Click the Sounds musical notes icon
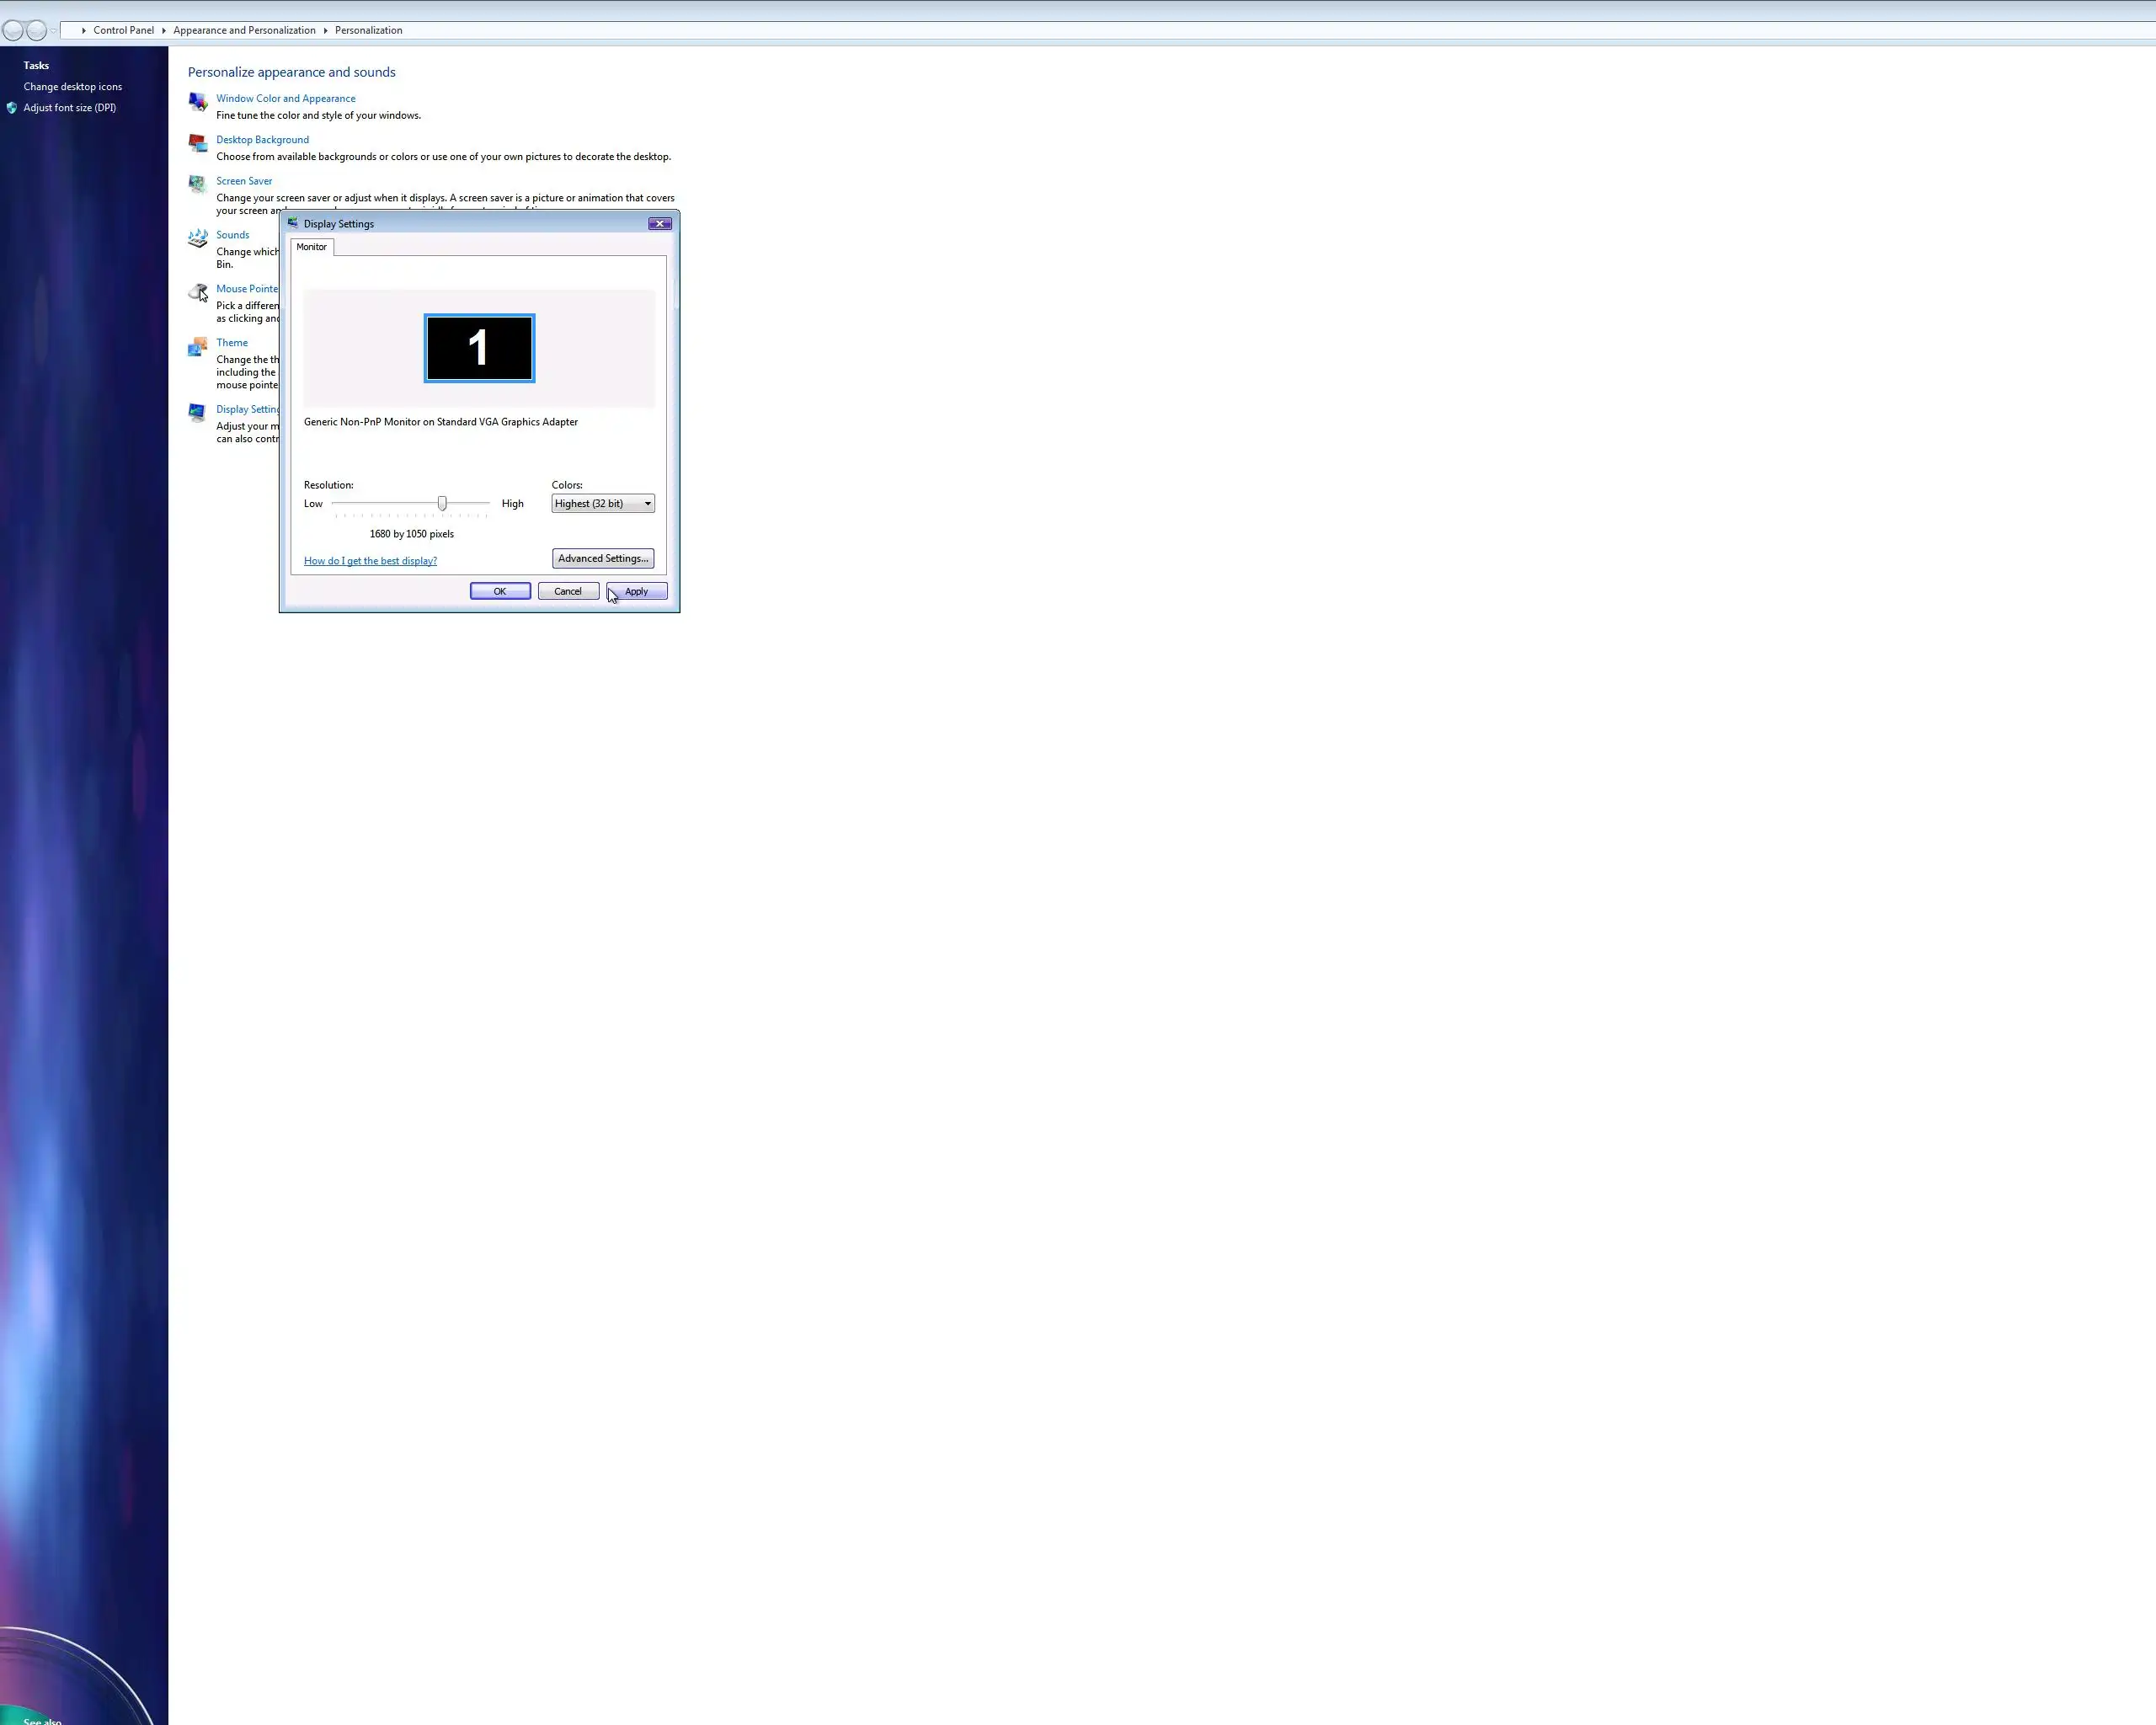Screen dimensions: 2156x1725 (x=198, y=238)
